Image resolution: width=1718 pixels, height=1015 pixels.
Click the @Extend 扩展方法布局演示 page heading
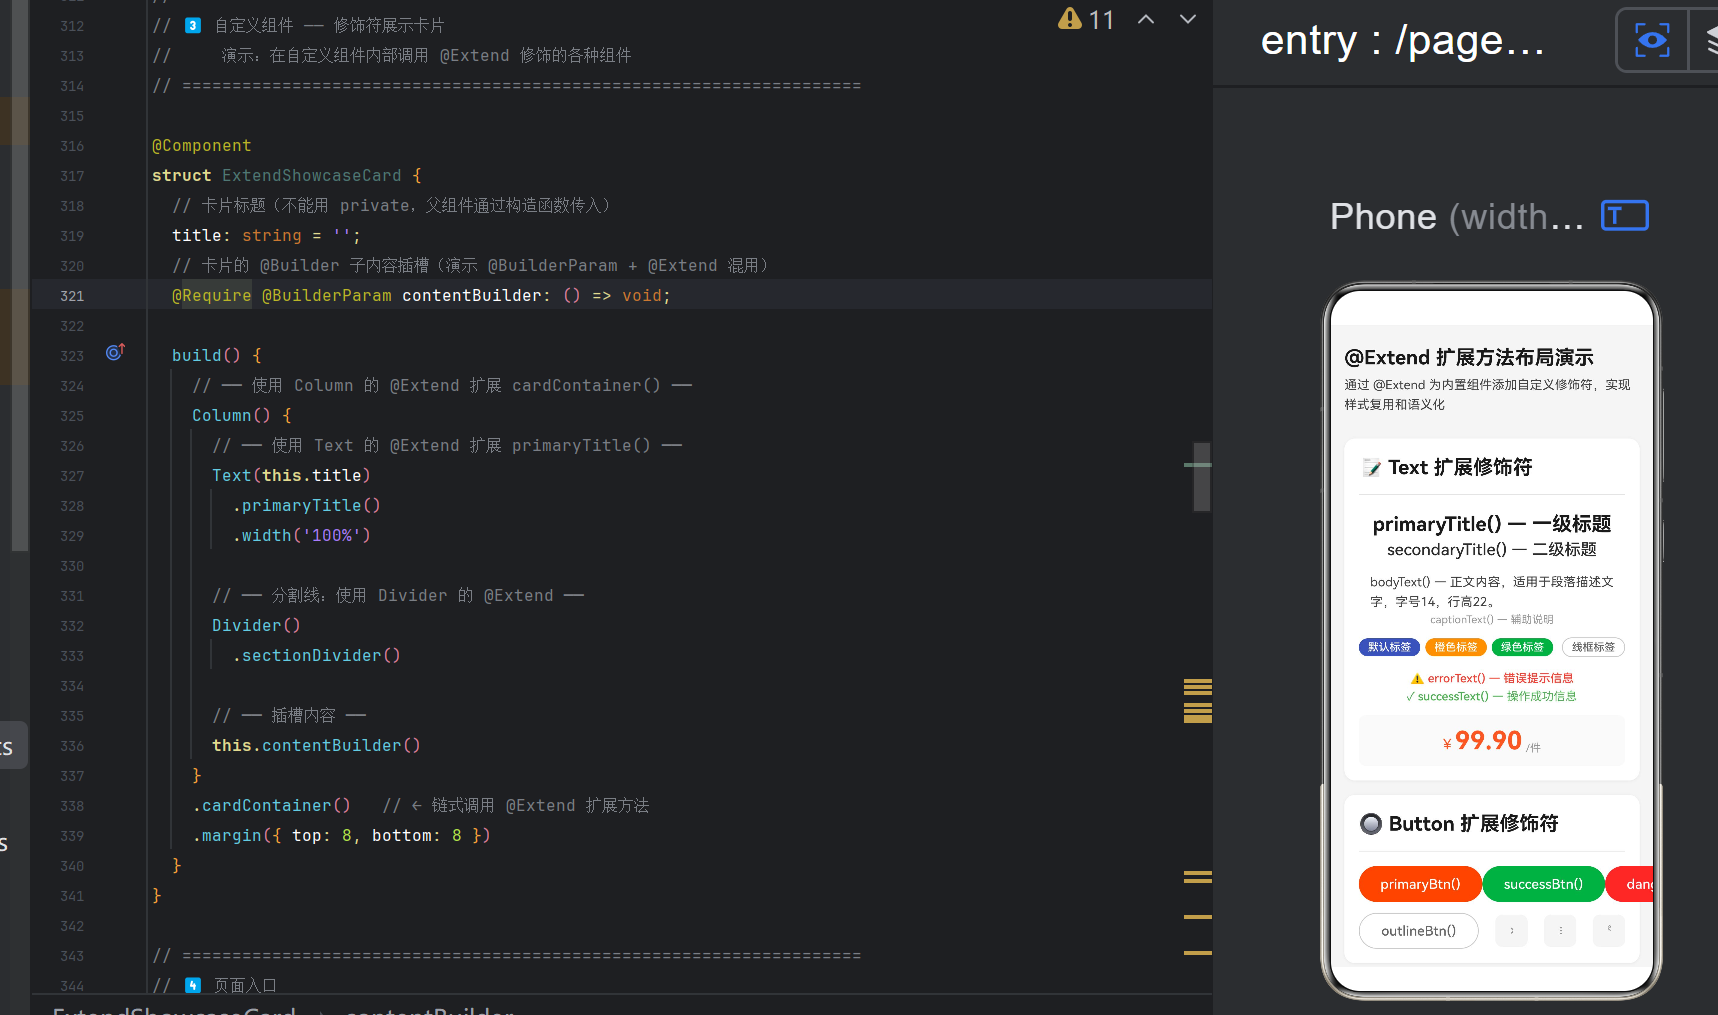1469,357
